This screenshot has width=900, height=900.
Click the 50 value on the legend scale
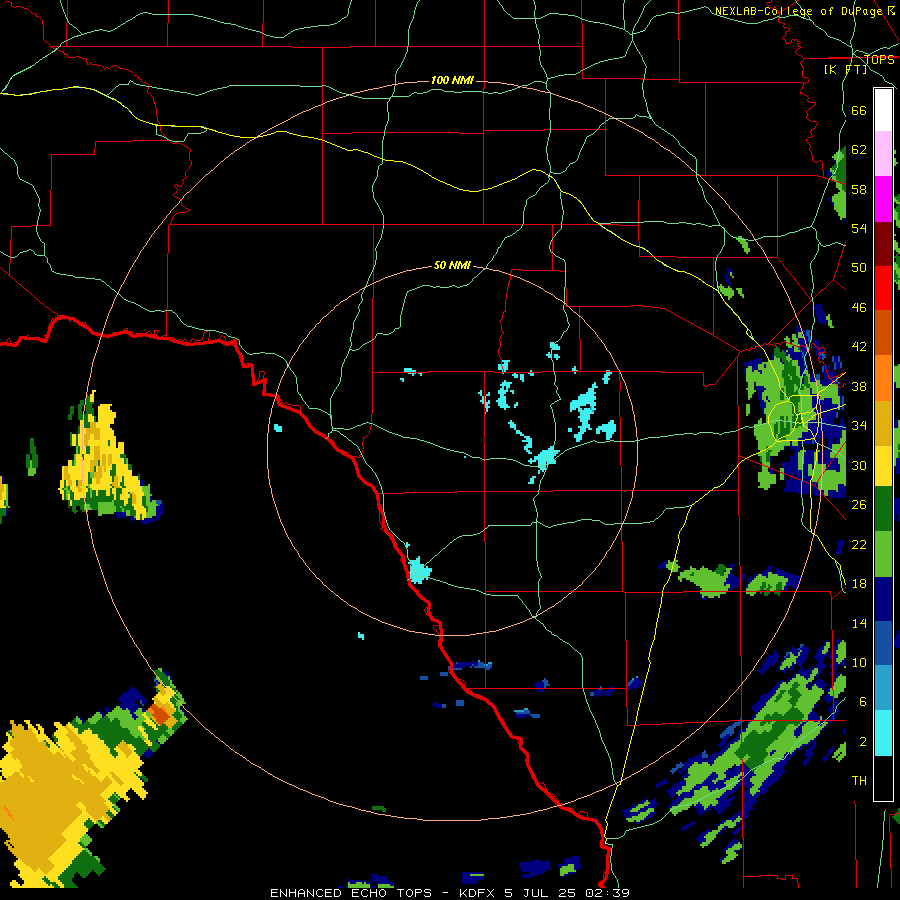(x=859, y=268)
